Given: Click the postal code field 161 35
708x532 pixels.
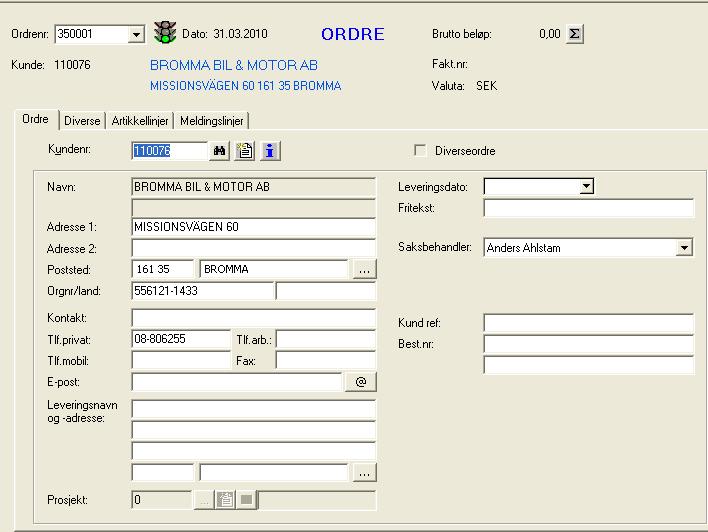Looking at the screenshot, I should [163, 269].
